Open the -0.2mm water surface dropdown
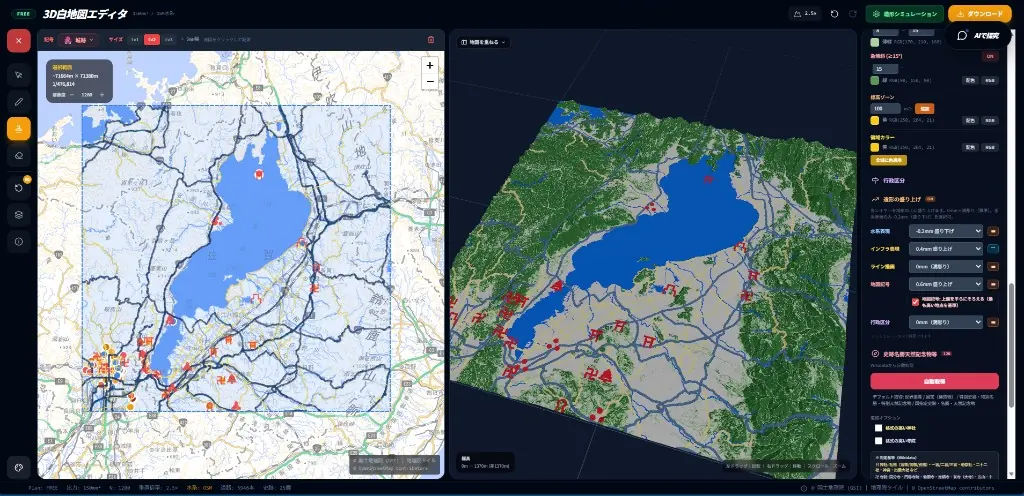 point(946,231)
